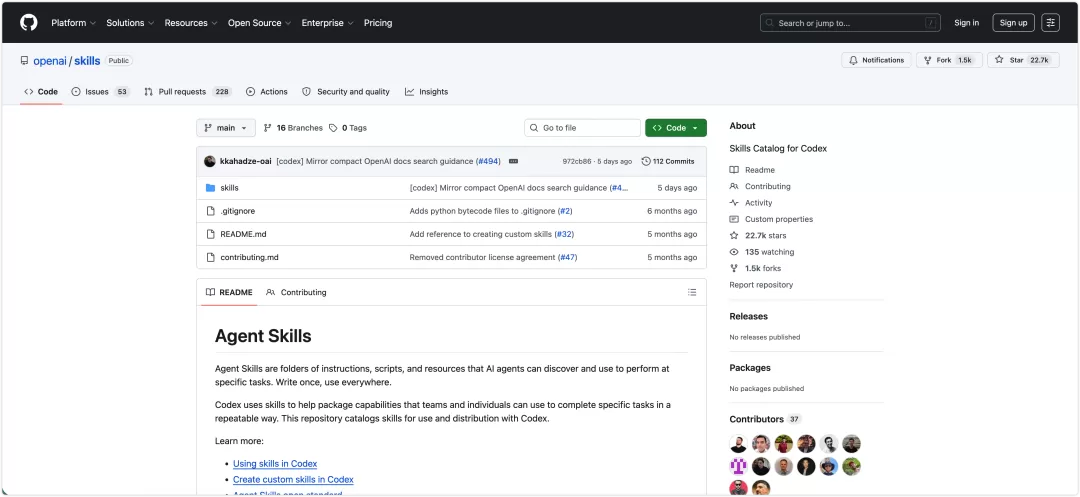Open Using skills in Codex link
The image size is (1080, 497).
coord(275,464)
